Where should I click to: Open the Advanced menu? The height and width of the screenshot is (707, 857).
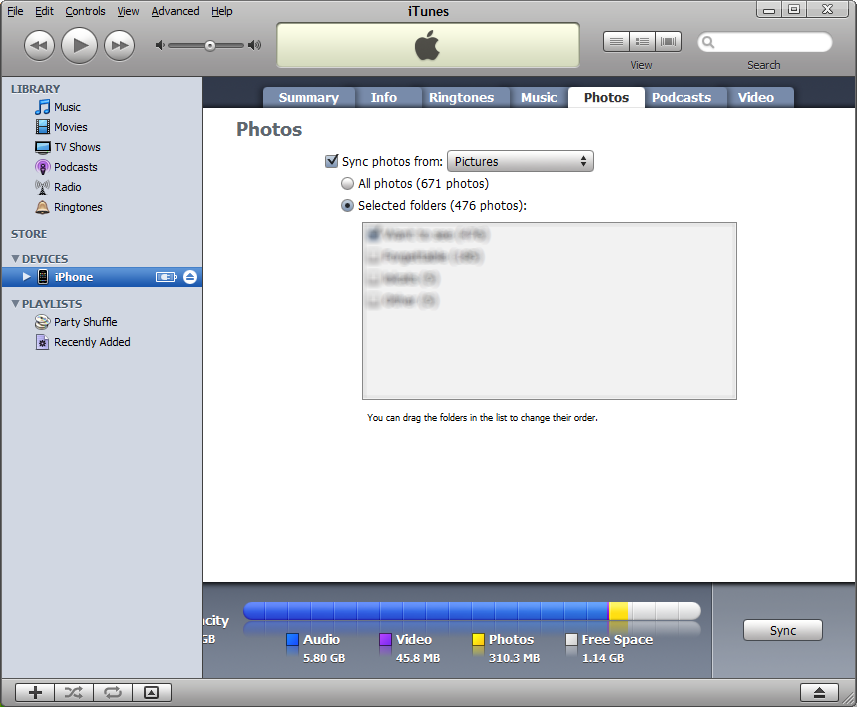pos(175,11)
